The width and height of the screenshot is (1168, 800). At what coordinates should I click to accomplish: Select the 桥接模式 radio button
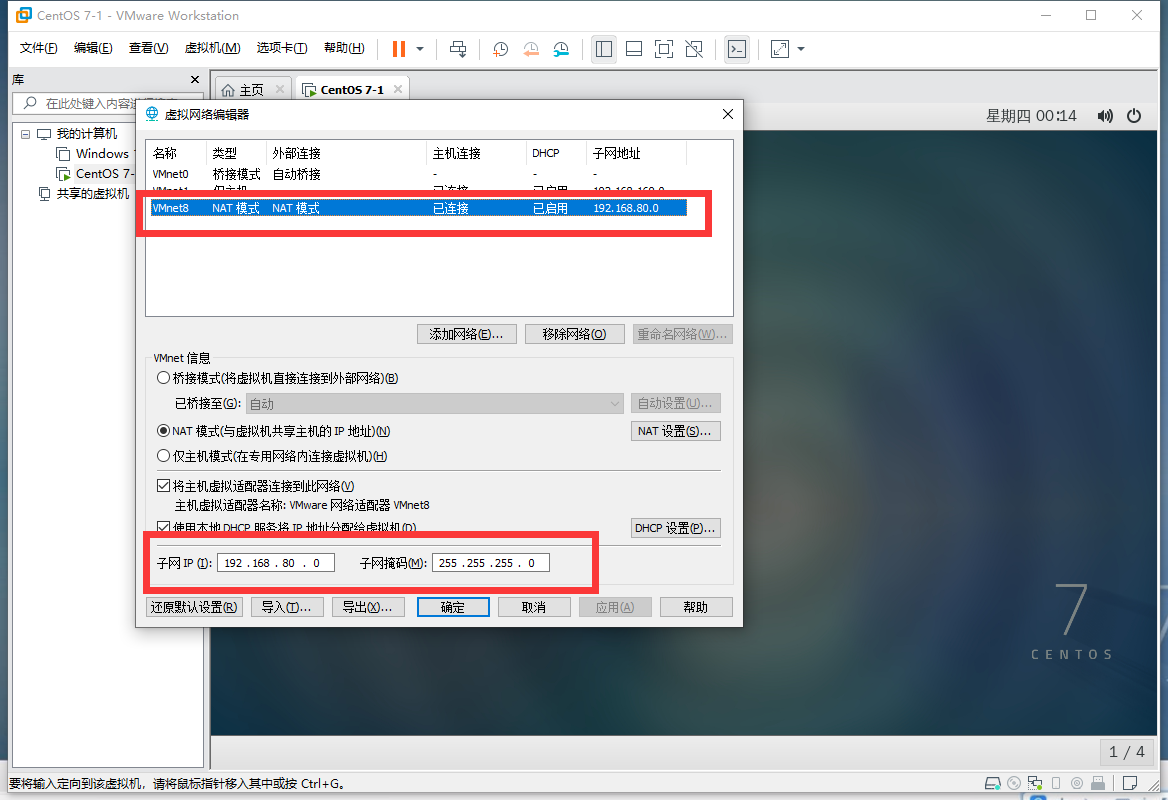tap(163, 378)
